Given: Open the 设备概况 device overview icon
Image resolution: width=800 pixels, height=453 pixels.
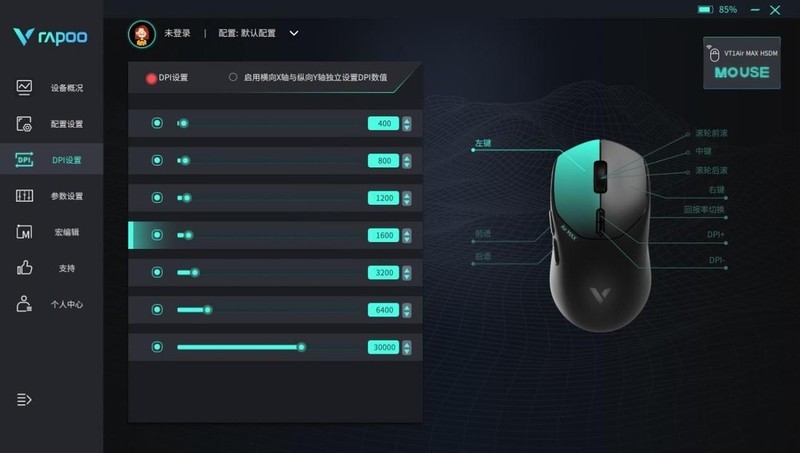Looking at the screenshot, I should pos(24,87).
